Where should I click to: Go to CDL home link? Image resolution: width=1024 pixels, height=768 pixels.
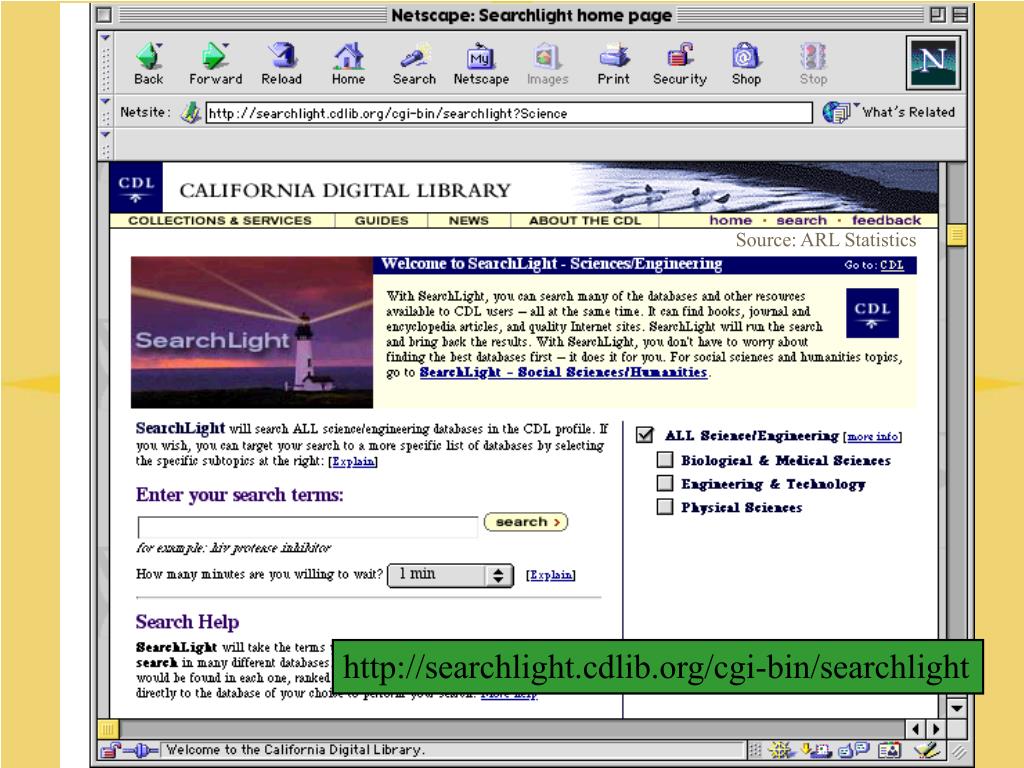pos(730,221)
